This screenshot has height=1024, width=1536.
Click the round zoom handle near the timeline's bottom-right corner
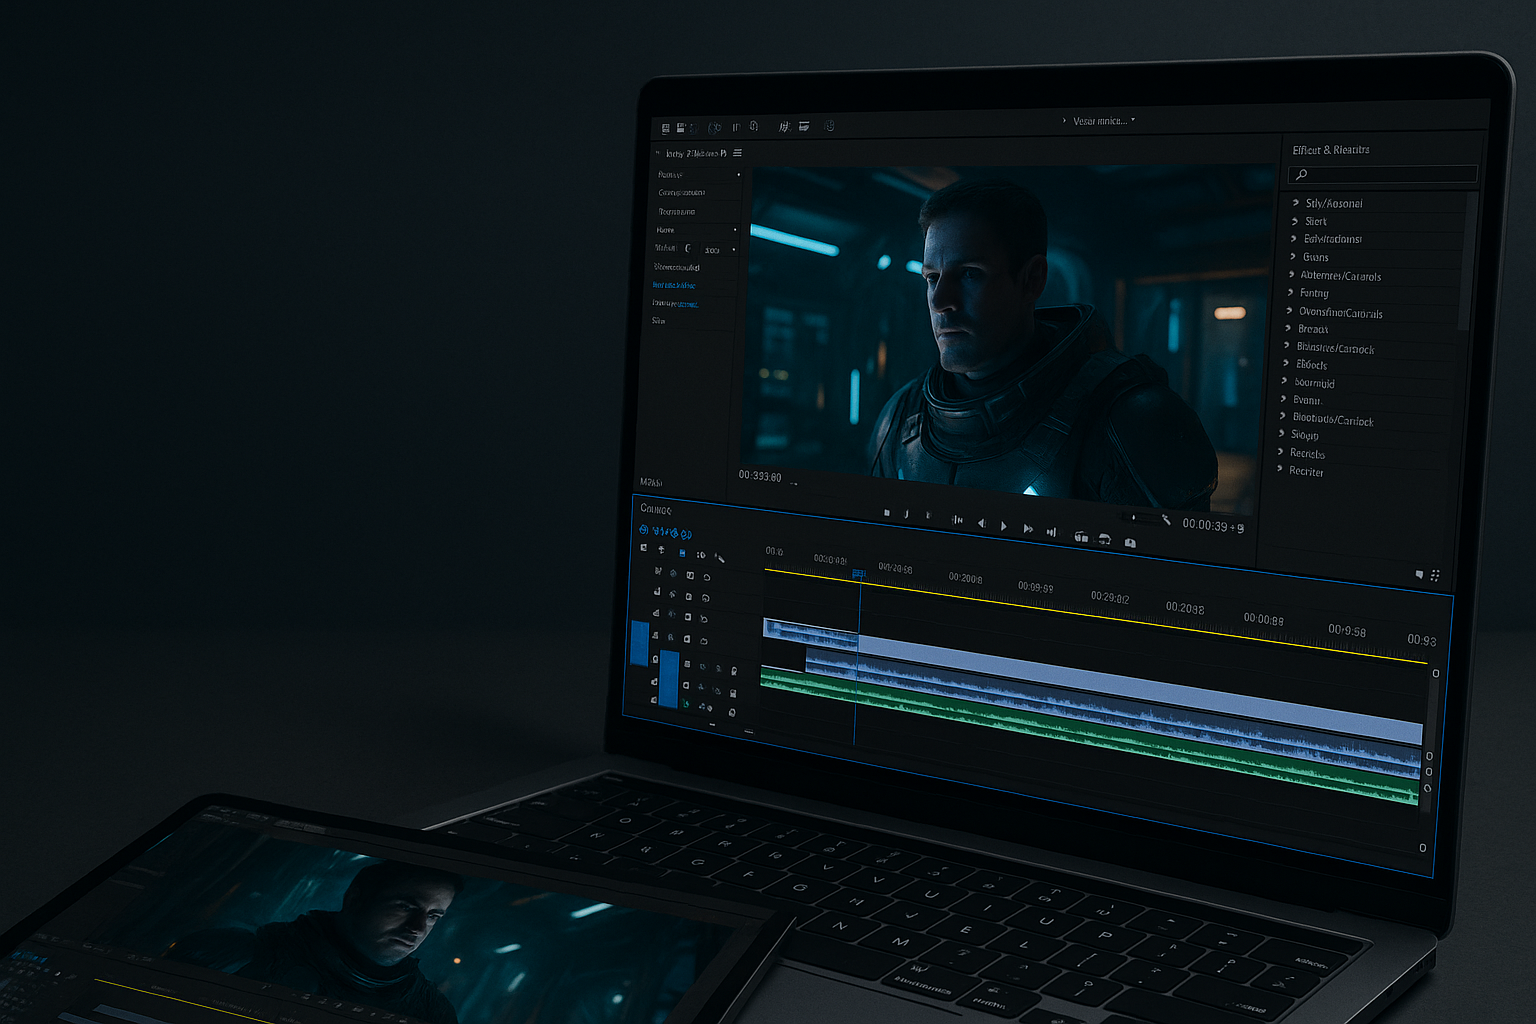[x=1423, y=848]
